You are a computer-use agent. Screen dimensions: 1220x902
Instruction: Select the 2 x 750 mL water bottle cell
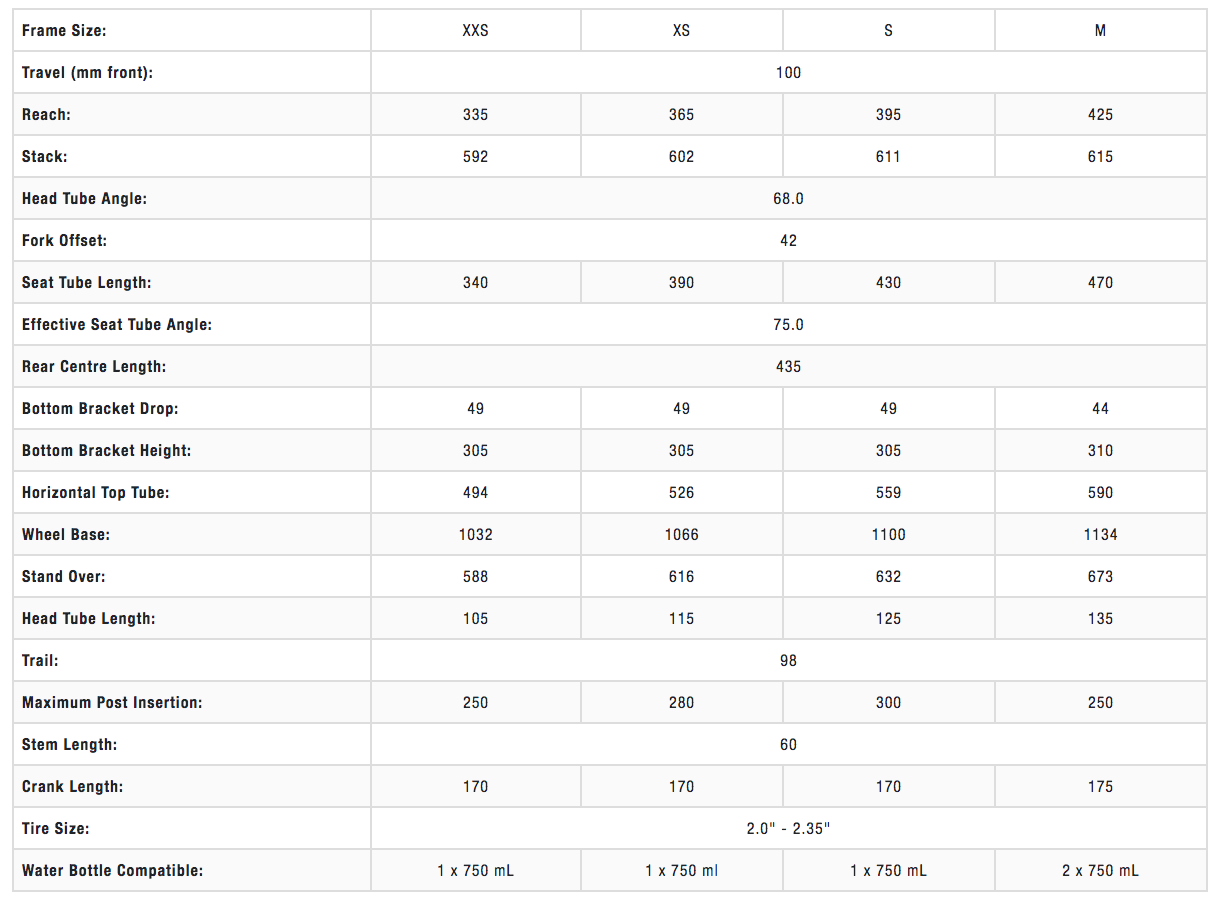click(x=1100, y=870)
